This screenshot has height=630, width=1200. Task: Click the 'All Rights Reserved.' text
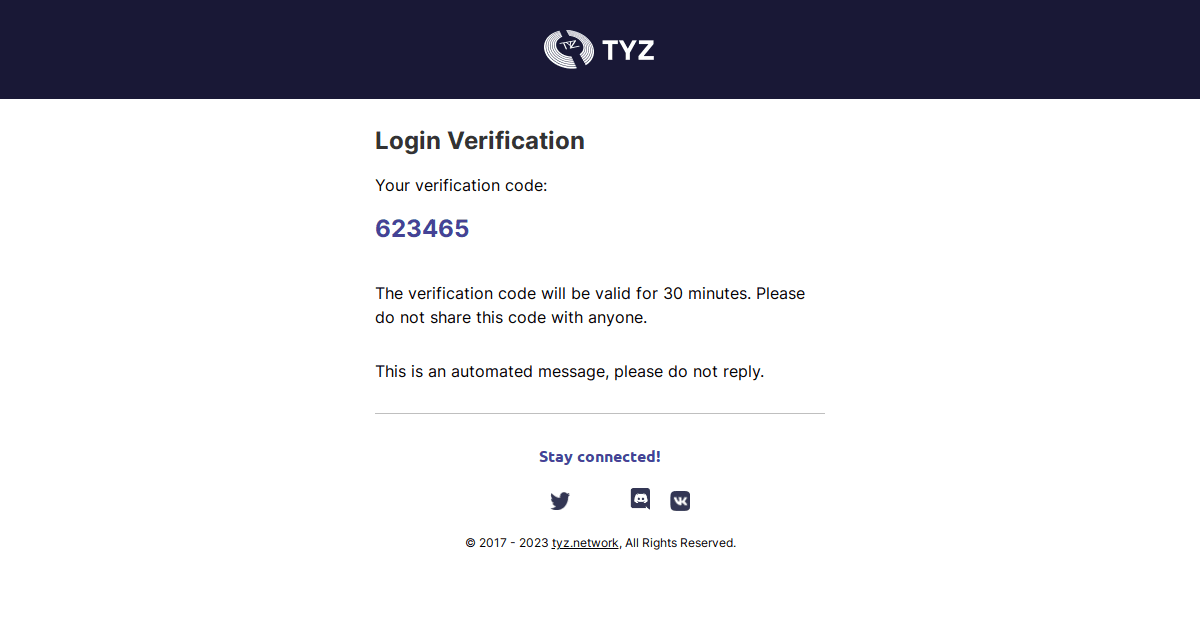coord(681,543)
